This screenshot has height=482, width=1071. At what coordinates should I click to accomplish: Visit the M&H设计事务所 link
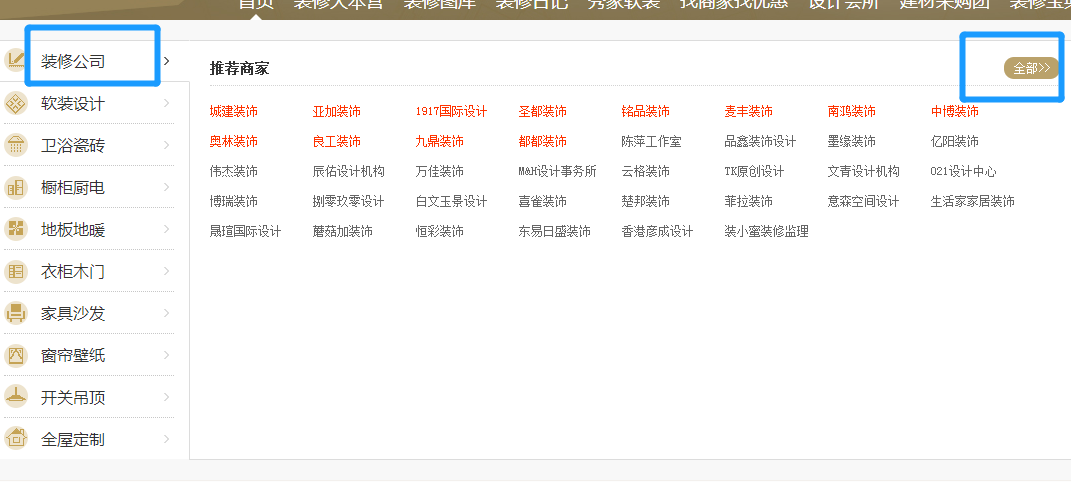(557, 171)
